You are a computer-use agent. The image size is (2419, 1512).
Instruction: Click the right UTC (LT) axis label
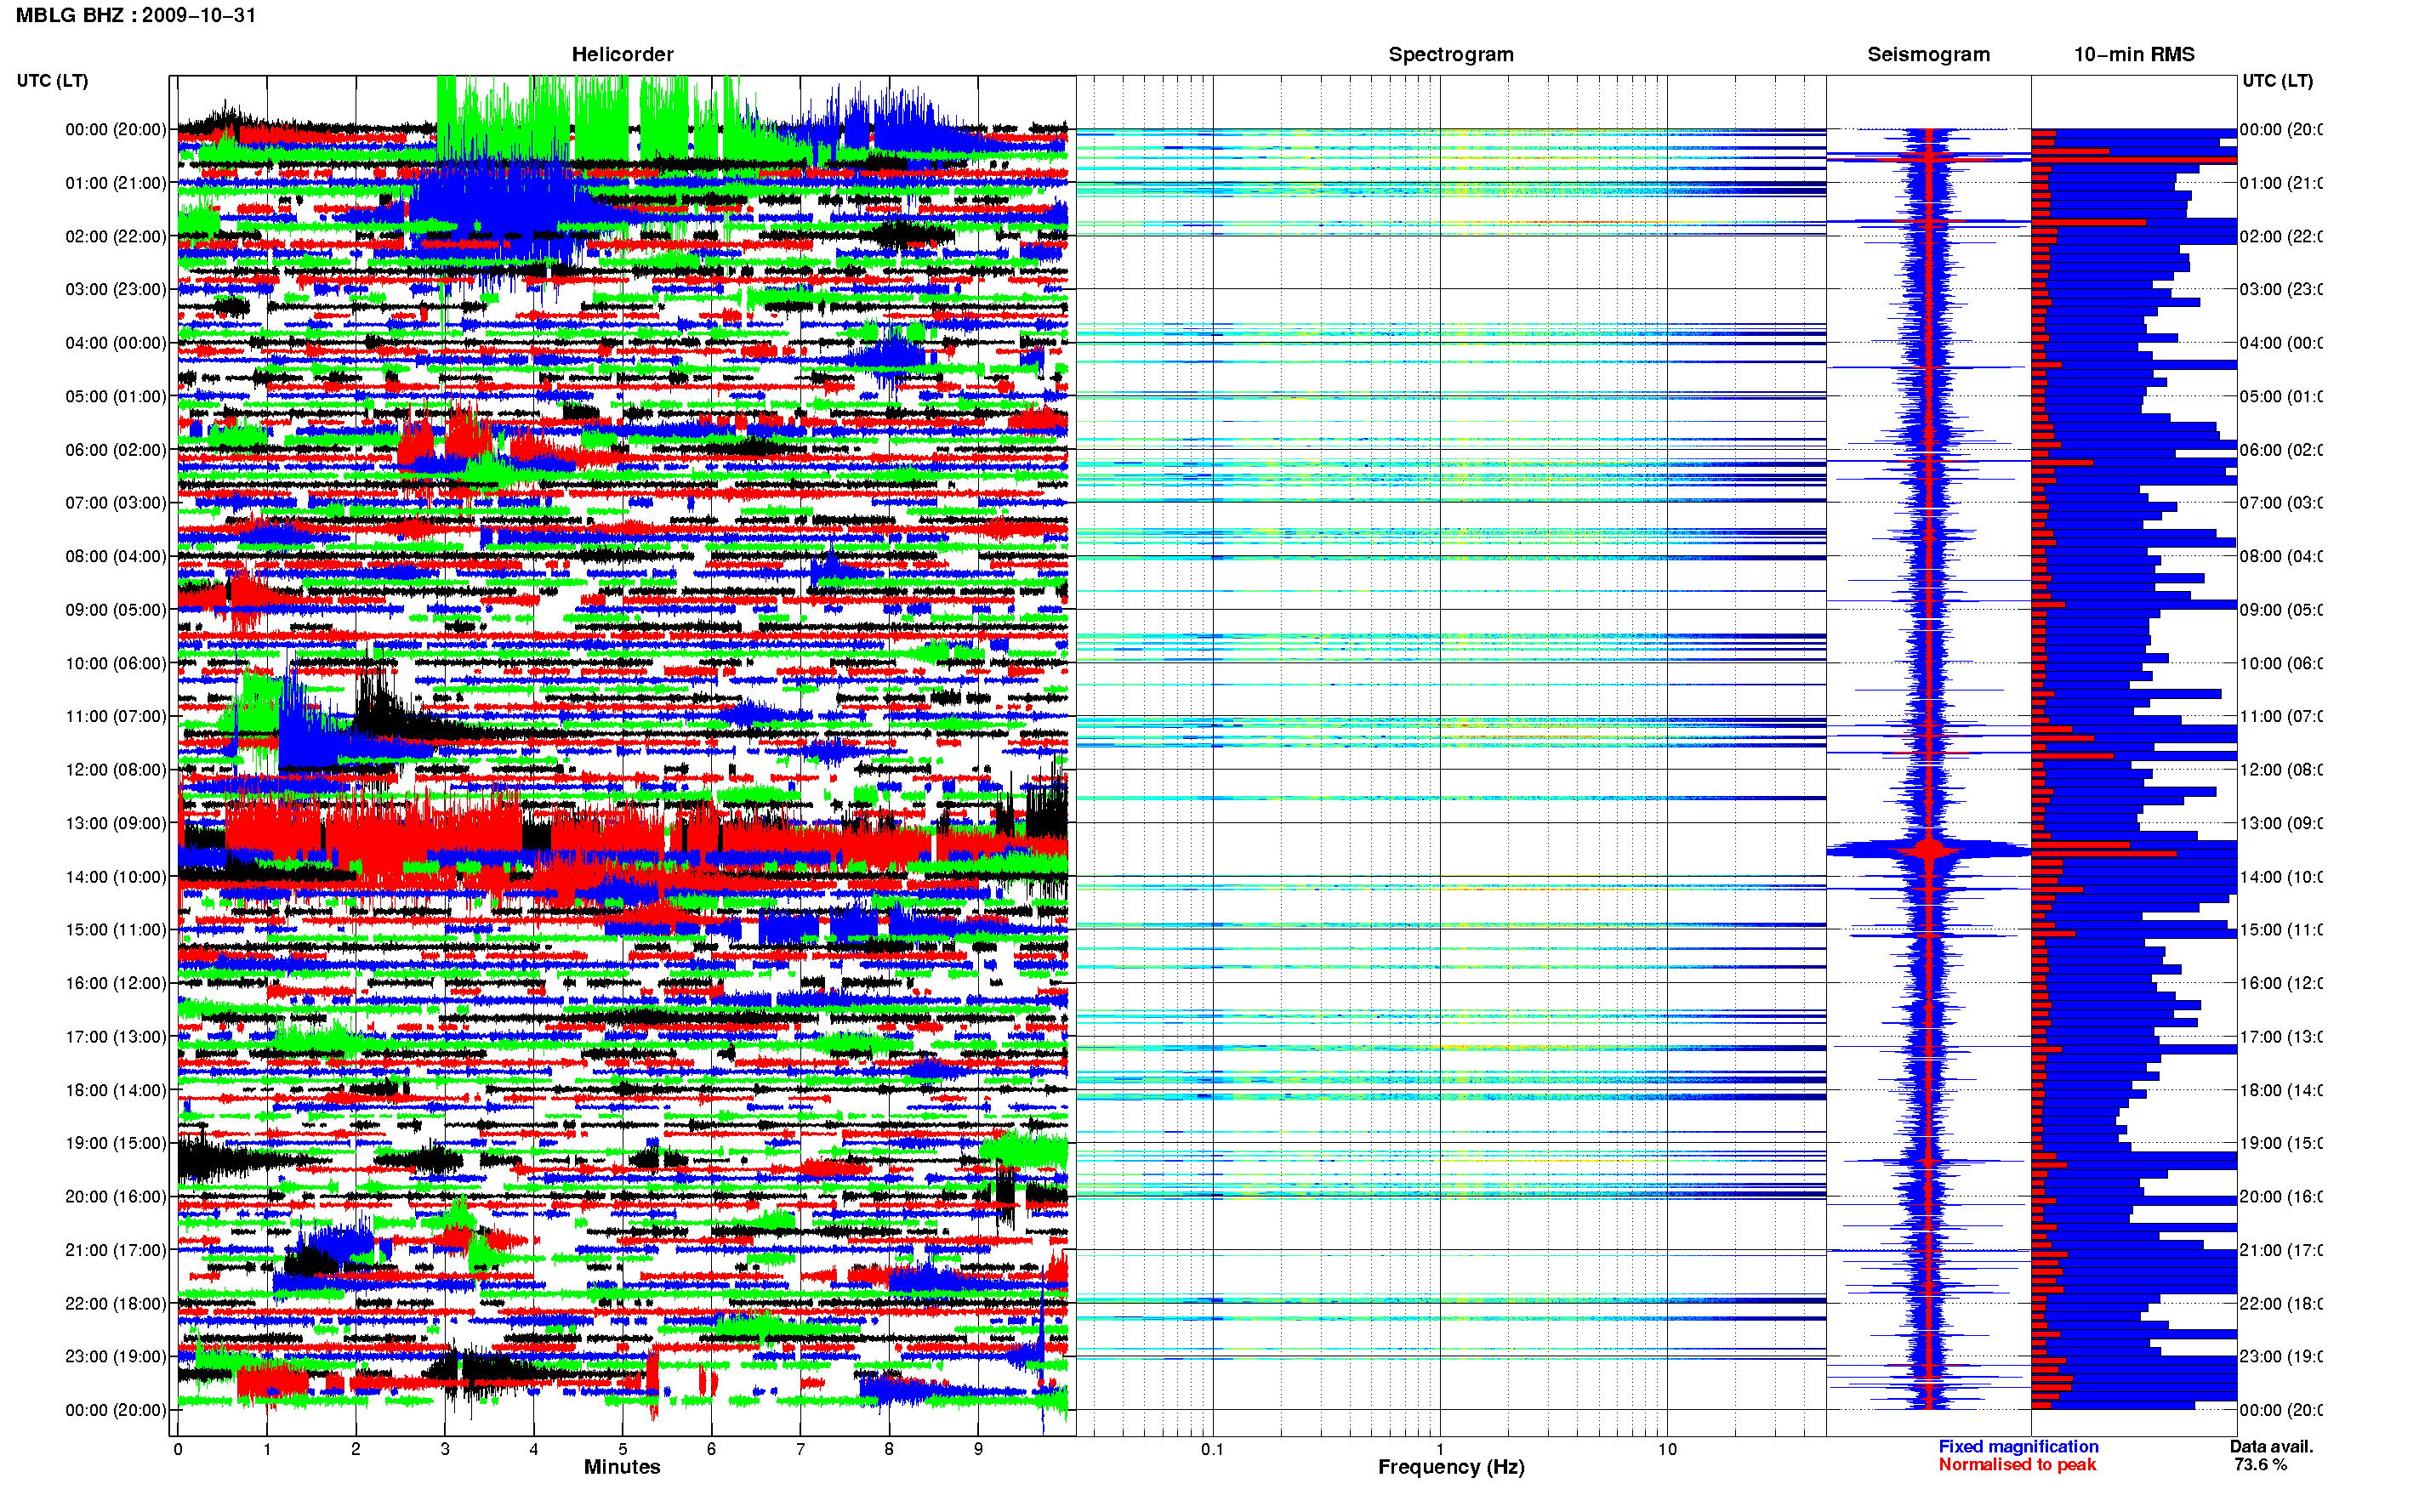[x=2277, y=80]
